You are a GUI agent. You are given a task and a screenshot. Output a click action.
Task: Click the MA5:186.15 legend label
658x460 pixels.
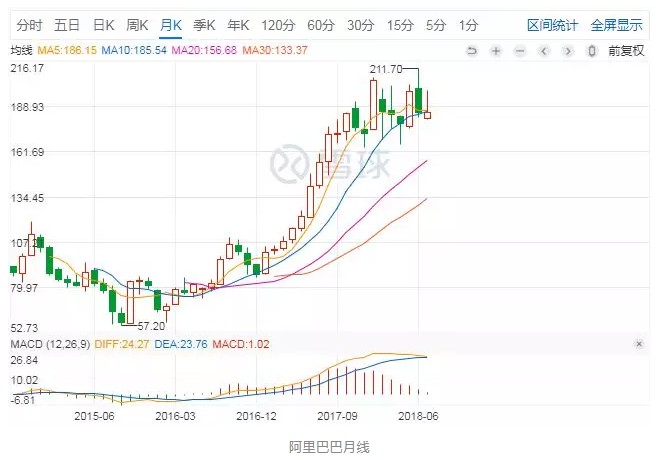[x=67, y=50]
